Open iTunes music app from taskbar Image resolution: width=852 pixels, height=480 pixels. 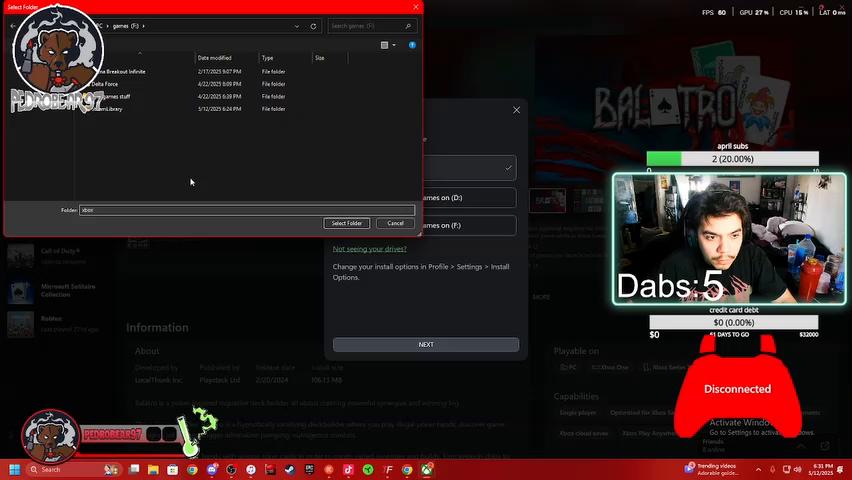251,470
